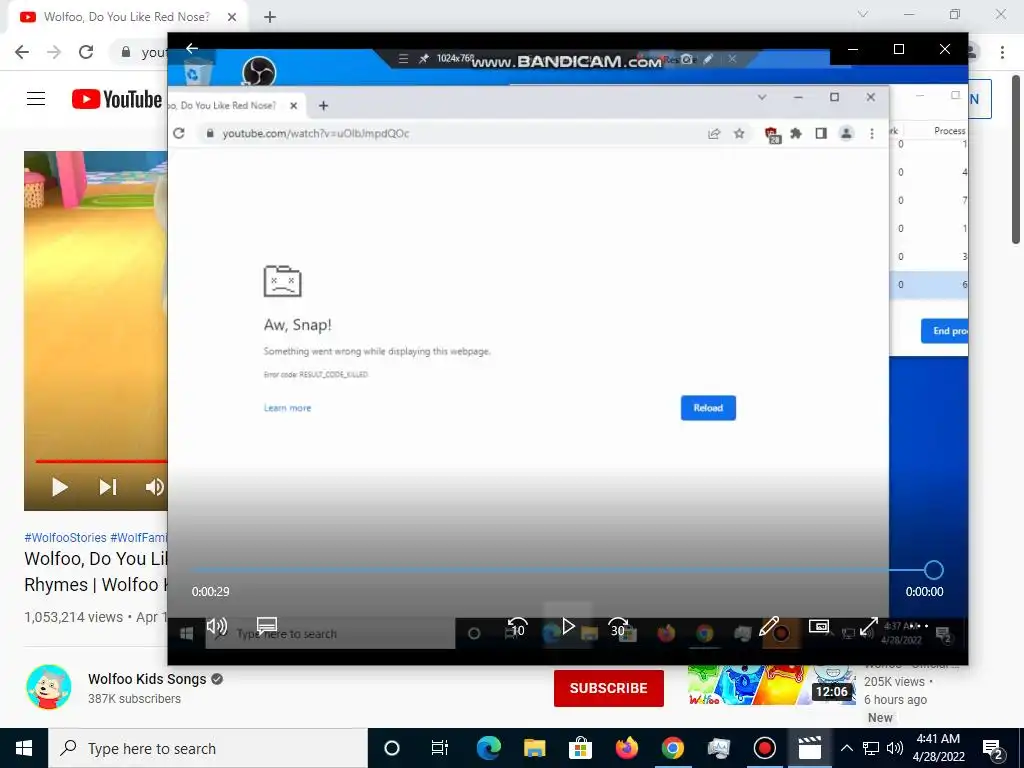Go back in the Chrome browser
Viewport: 1024px width, 768px height.
click(x=22, y=52)
